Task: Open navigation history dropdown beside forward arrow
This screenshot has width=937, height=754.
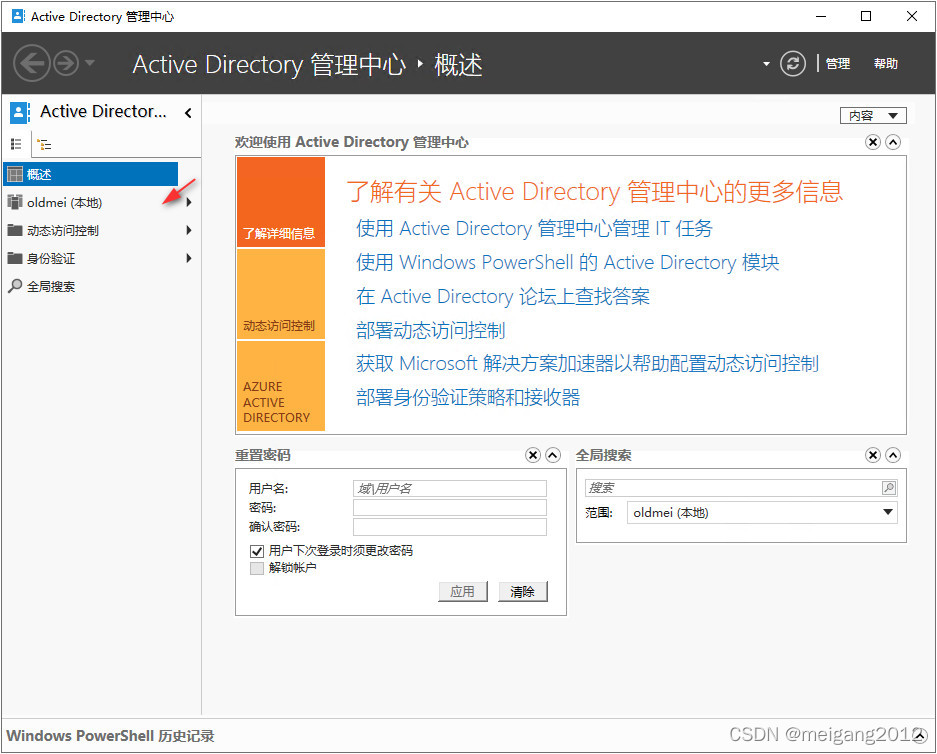Action: pos(90,62)
